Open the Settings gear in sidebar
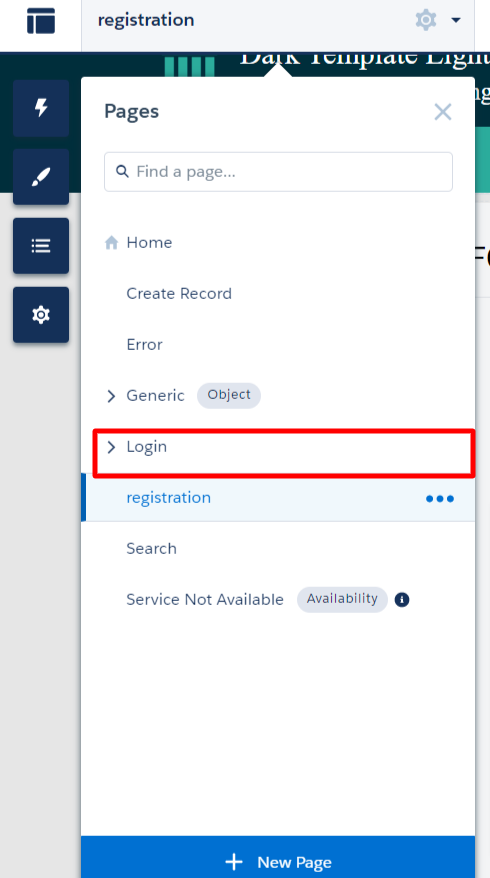 (41, 315)
